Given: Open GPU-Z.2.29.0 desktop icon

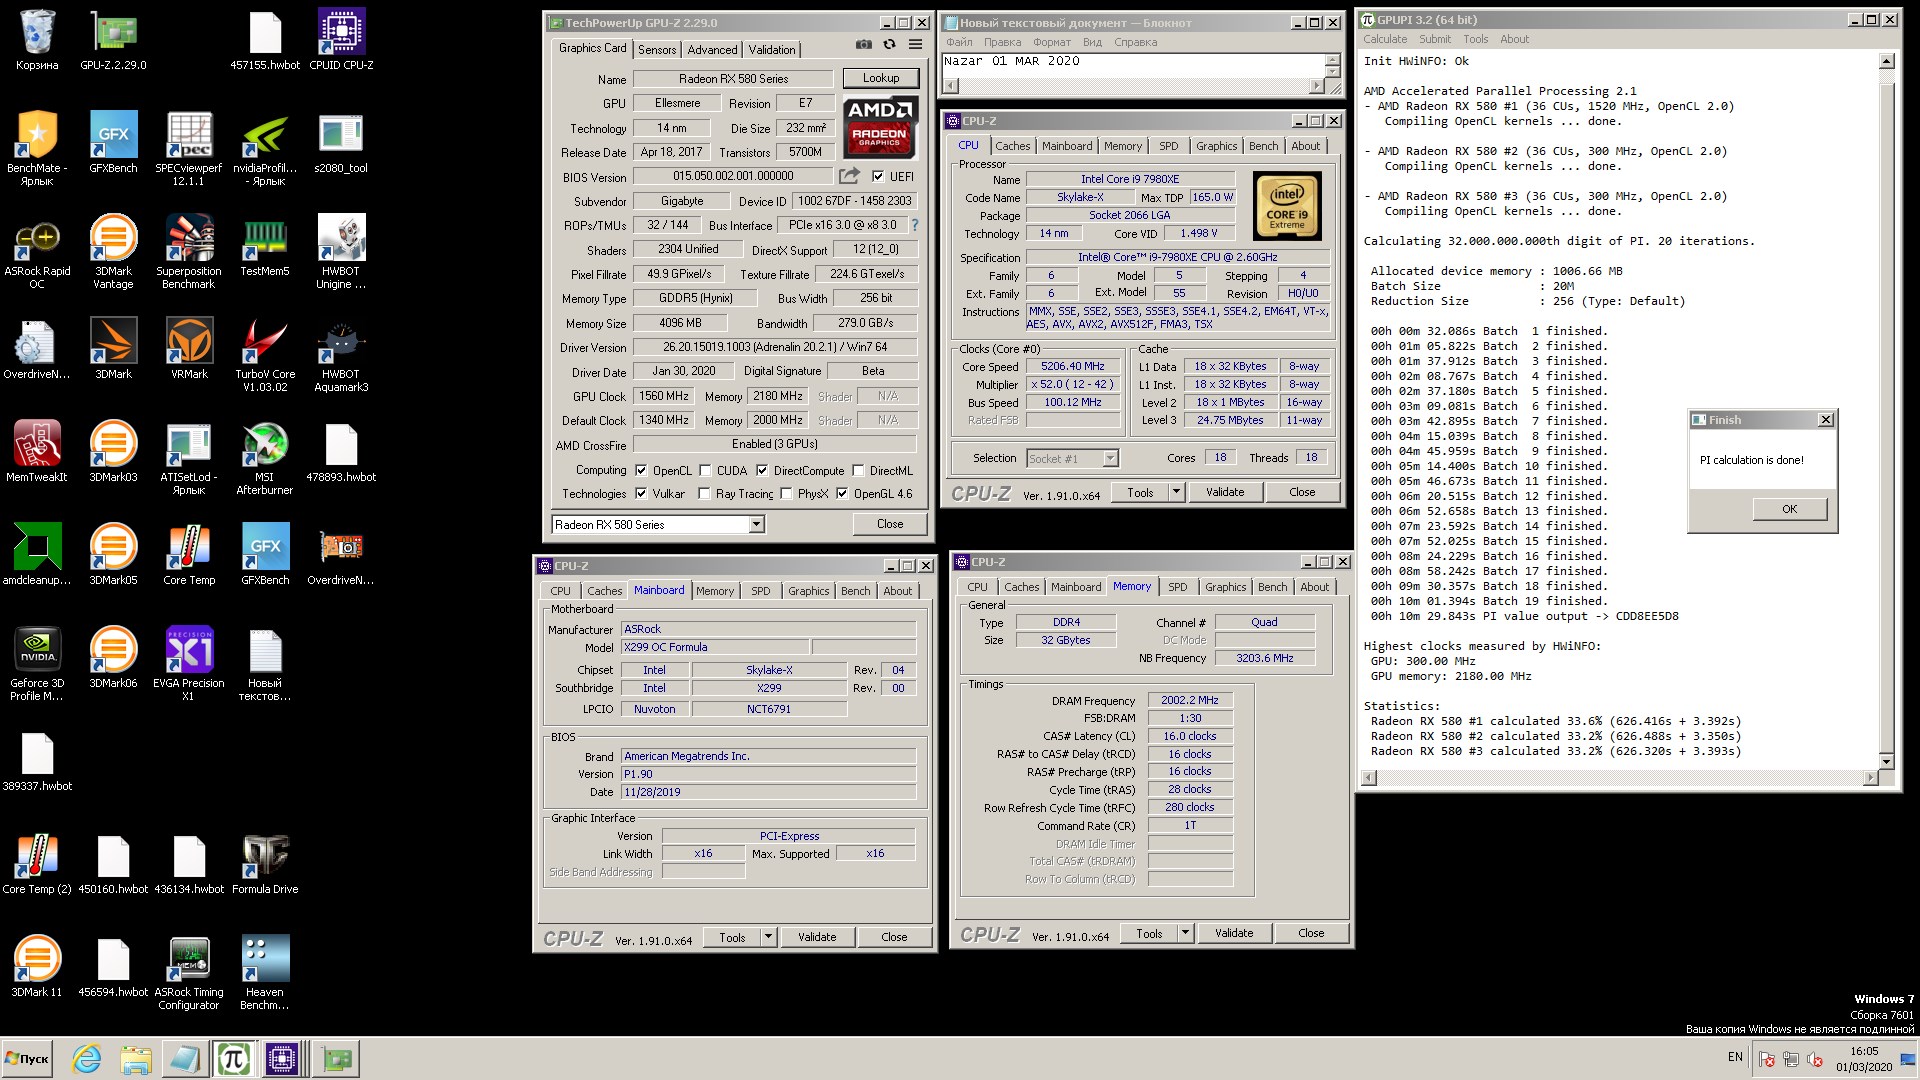Looking at the screenshot, I should (113, 40).
